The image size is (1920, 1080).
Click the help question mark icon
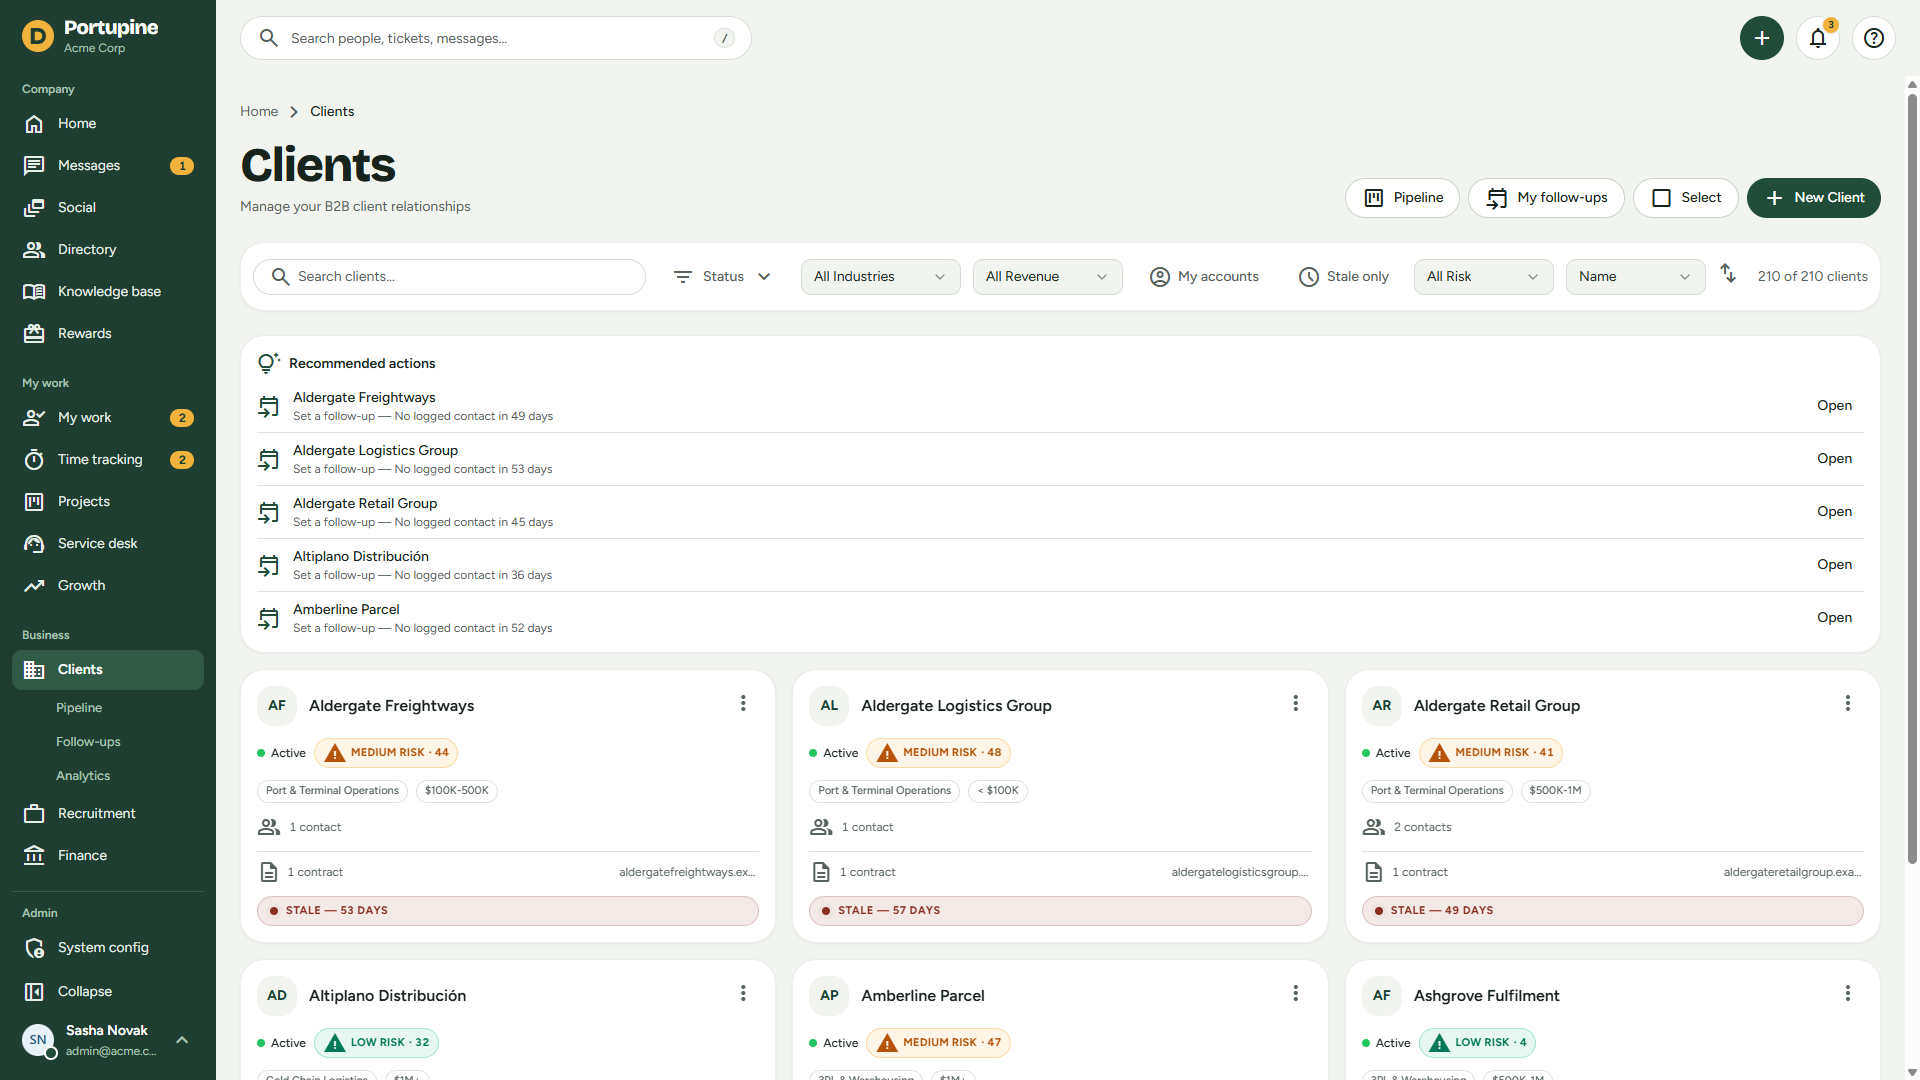pos(1874,38)
